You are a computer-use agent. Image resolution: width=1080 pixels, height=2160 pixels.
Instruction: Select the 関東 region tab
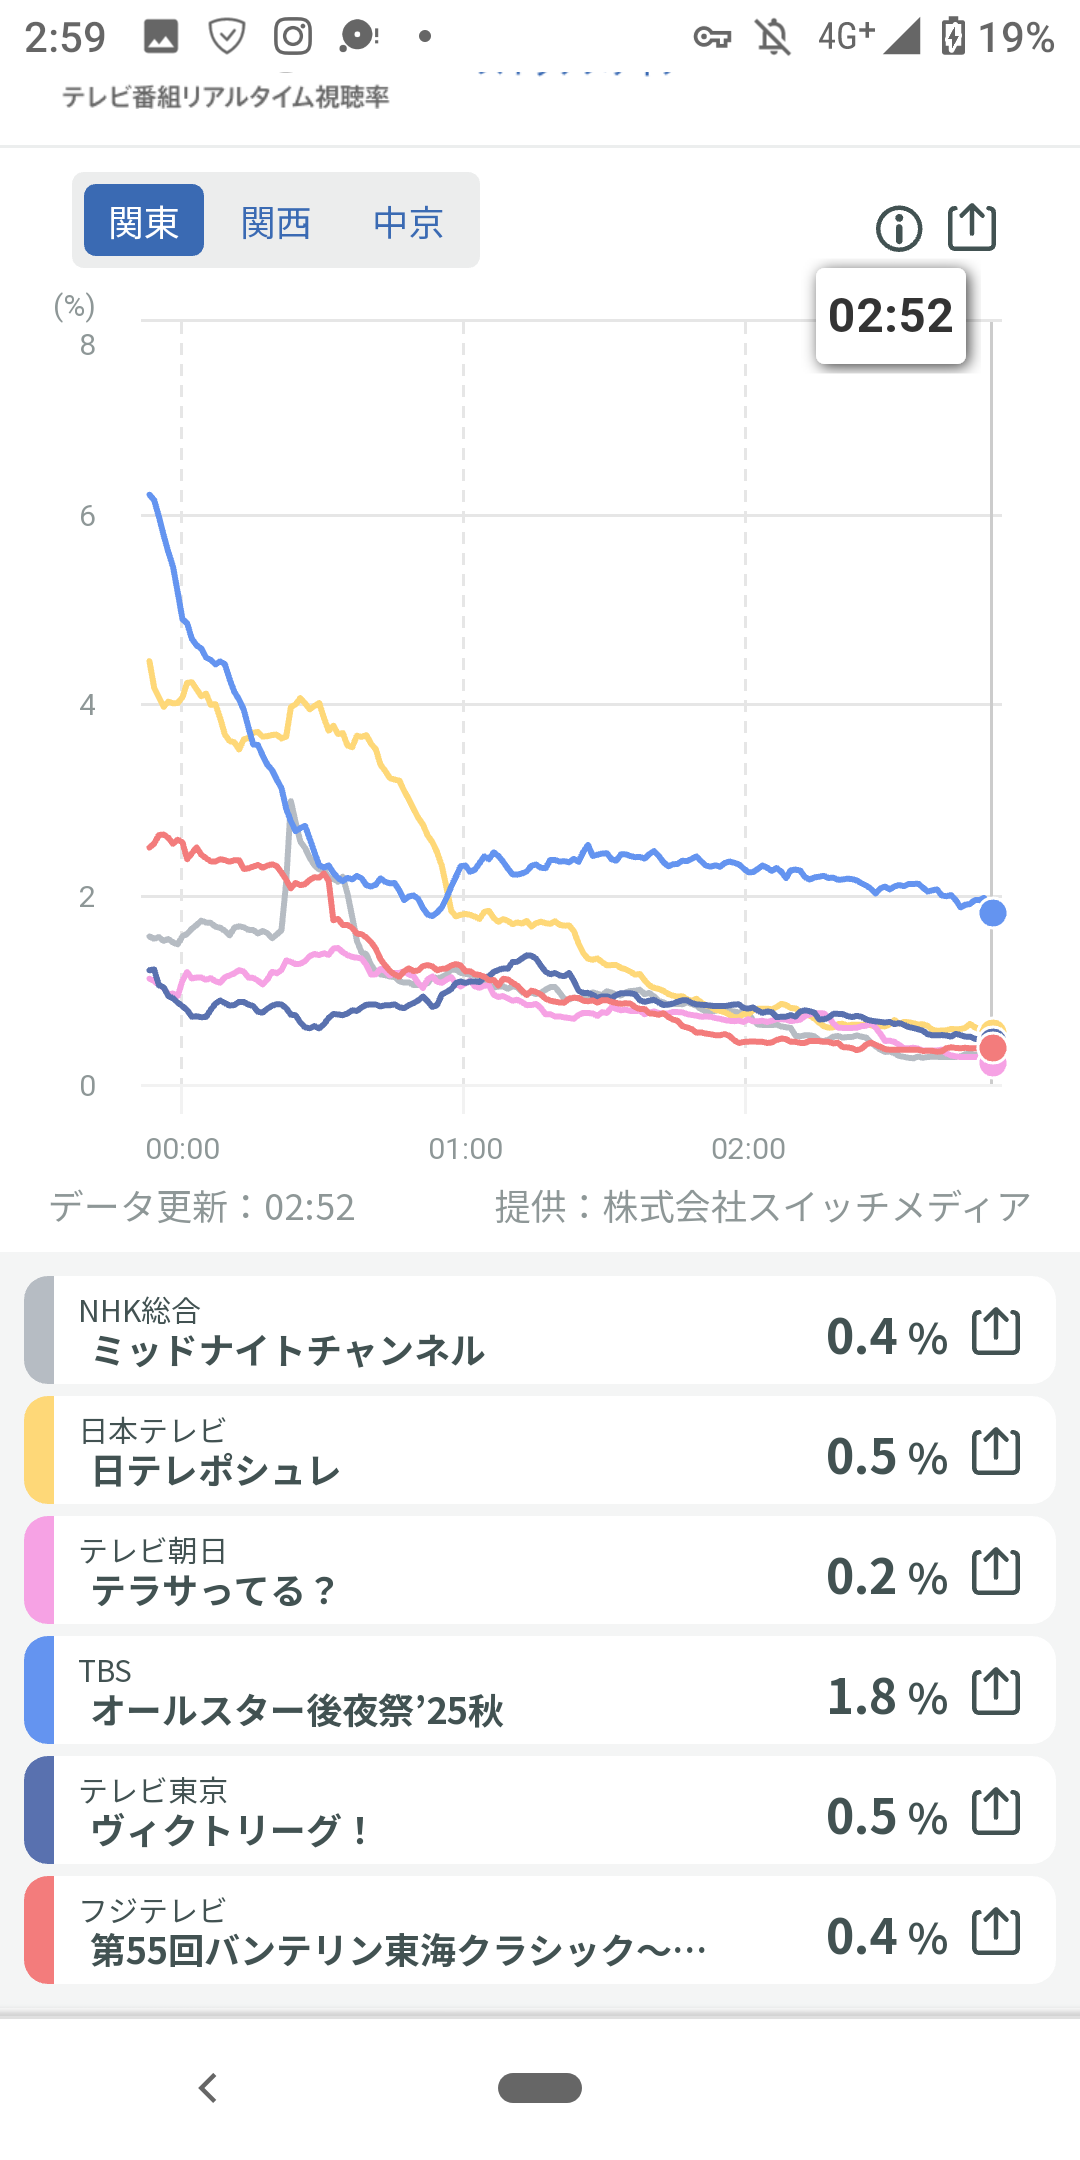point(144,221)
